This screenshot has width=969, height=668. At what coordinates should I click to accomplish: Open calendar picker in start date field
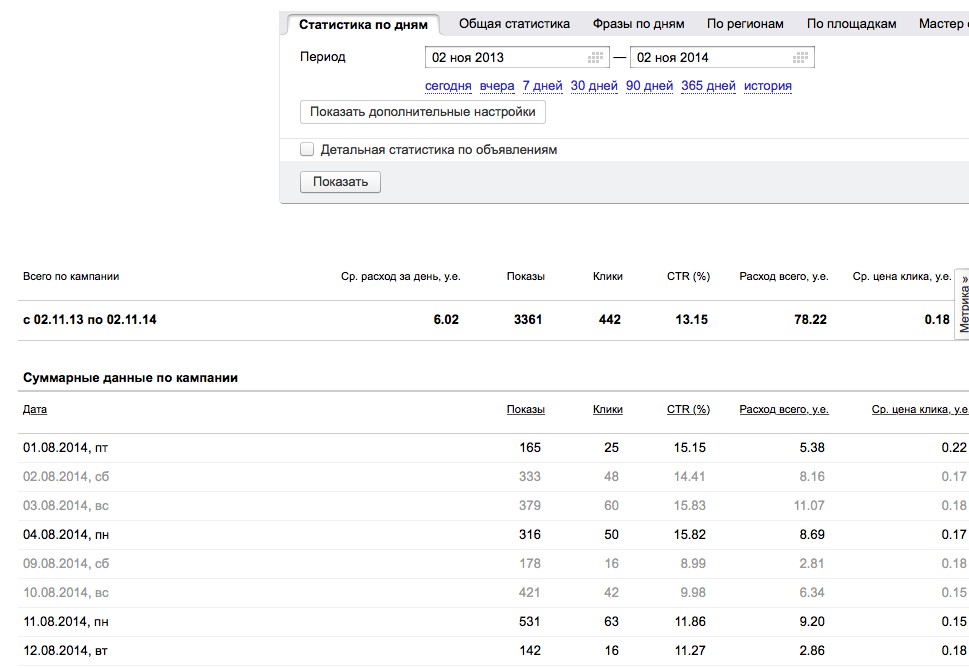pyautogui.click(x=597, y=58)
